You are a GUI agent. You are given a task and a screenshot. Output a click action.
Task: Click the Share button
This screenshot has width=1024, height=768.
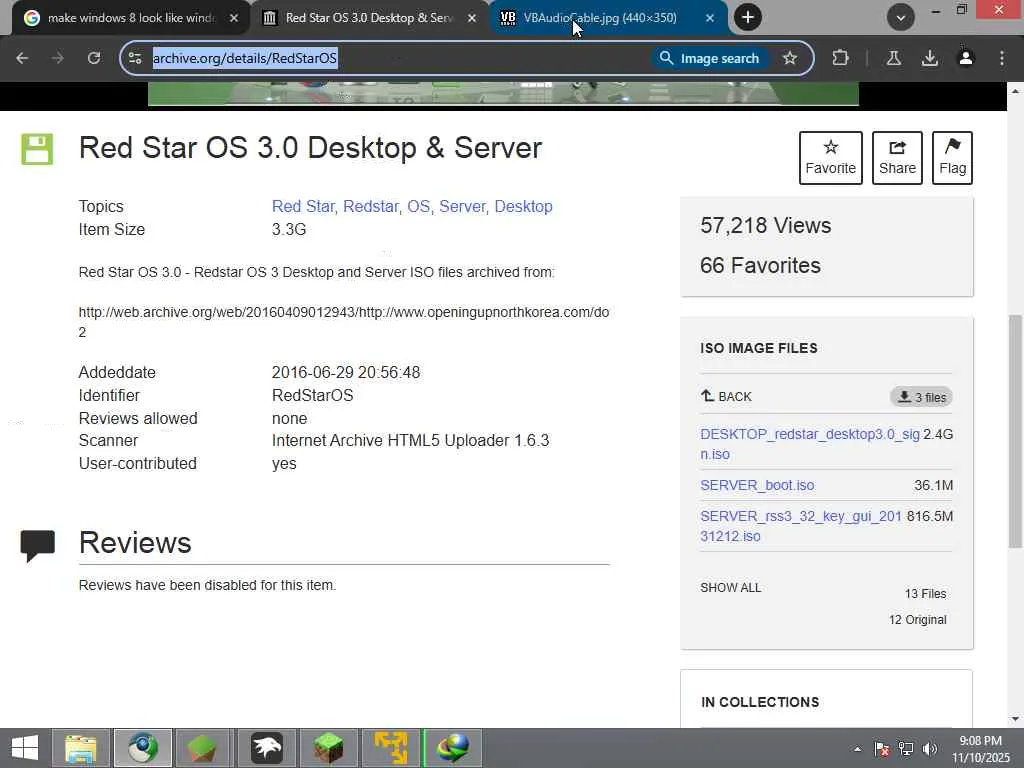pyautogui.click(x=897, y=157)
